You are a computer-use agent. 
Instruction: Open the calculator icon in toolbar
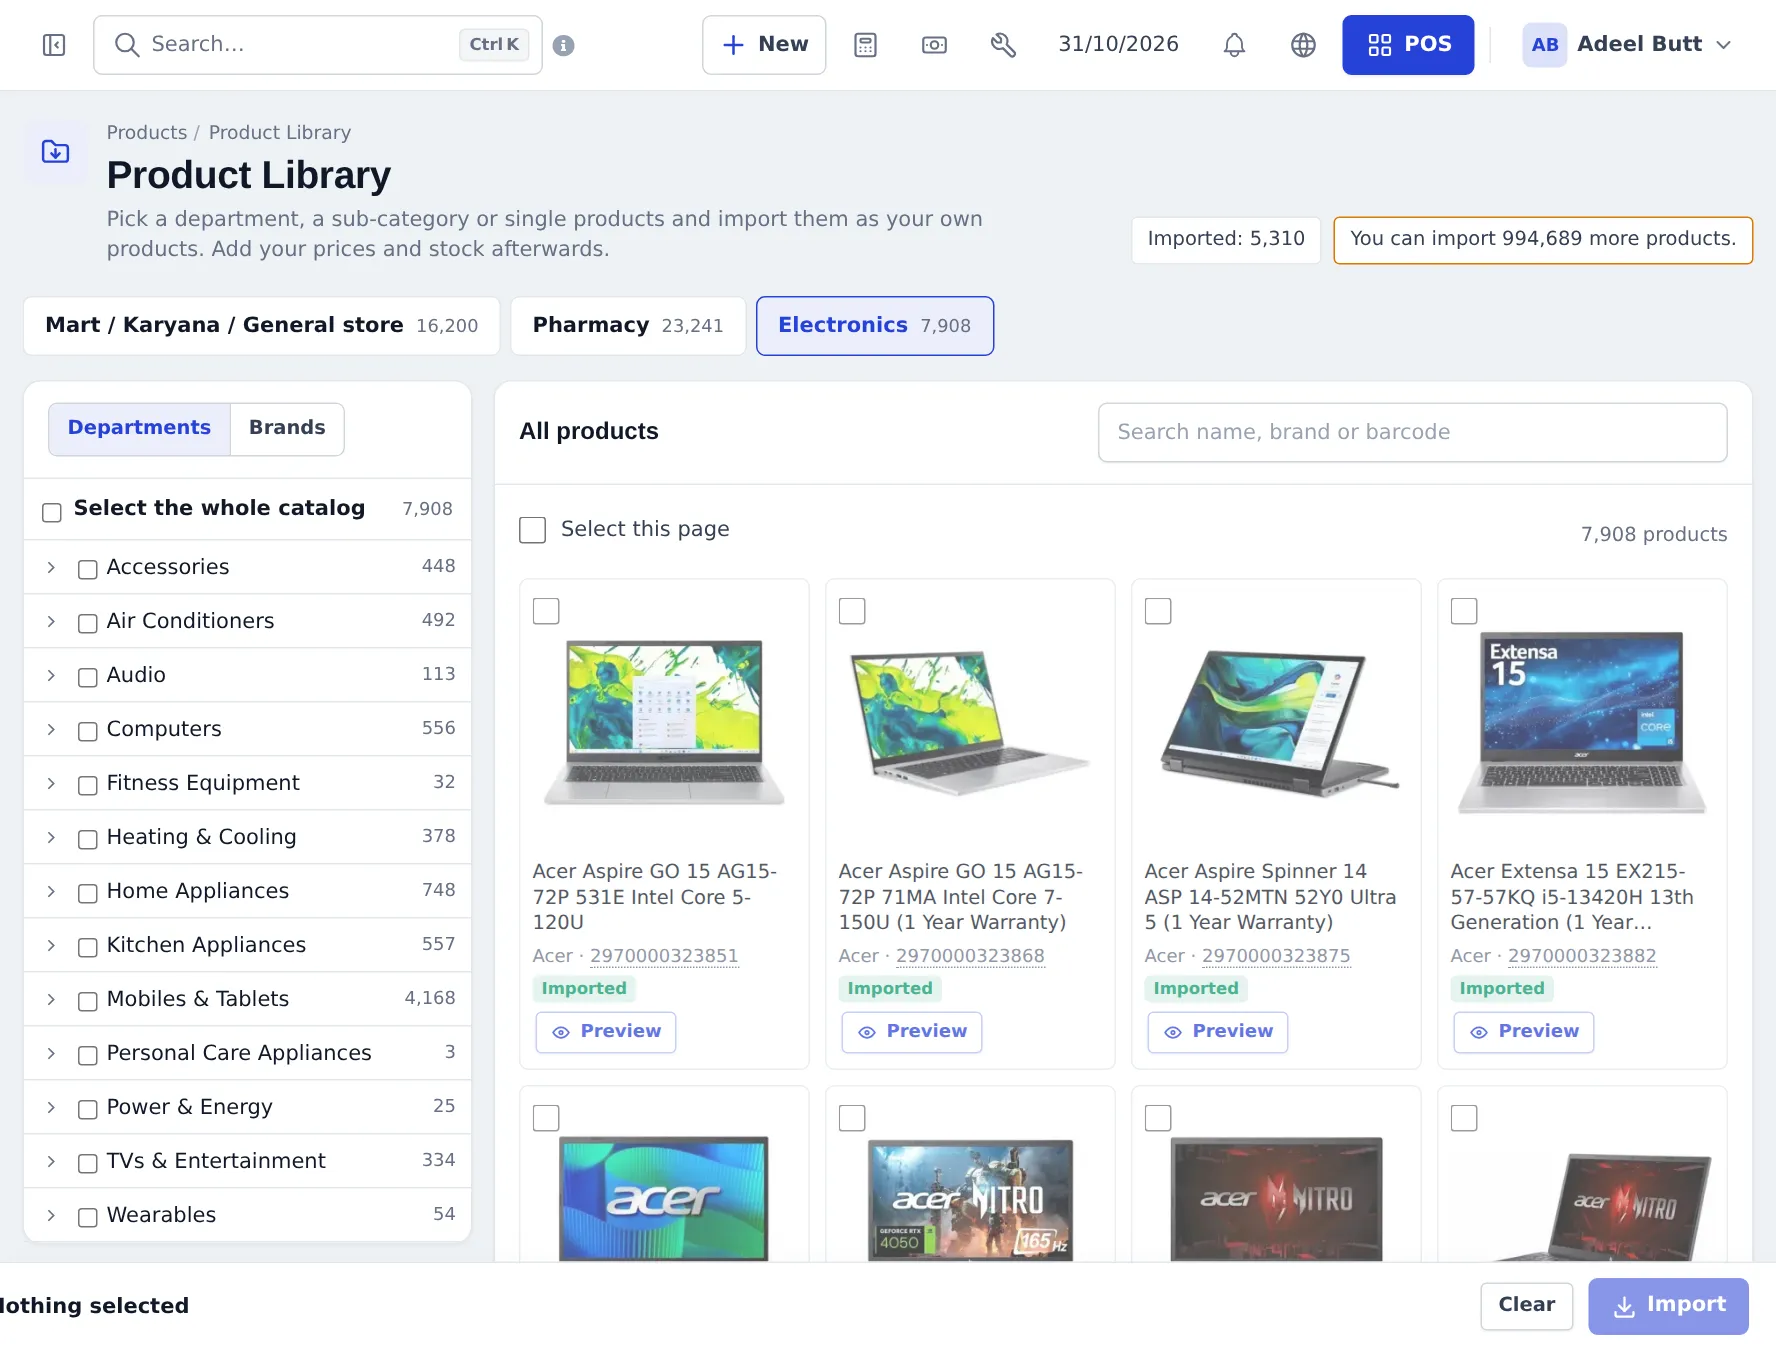[x=866, y=45]
